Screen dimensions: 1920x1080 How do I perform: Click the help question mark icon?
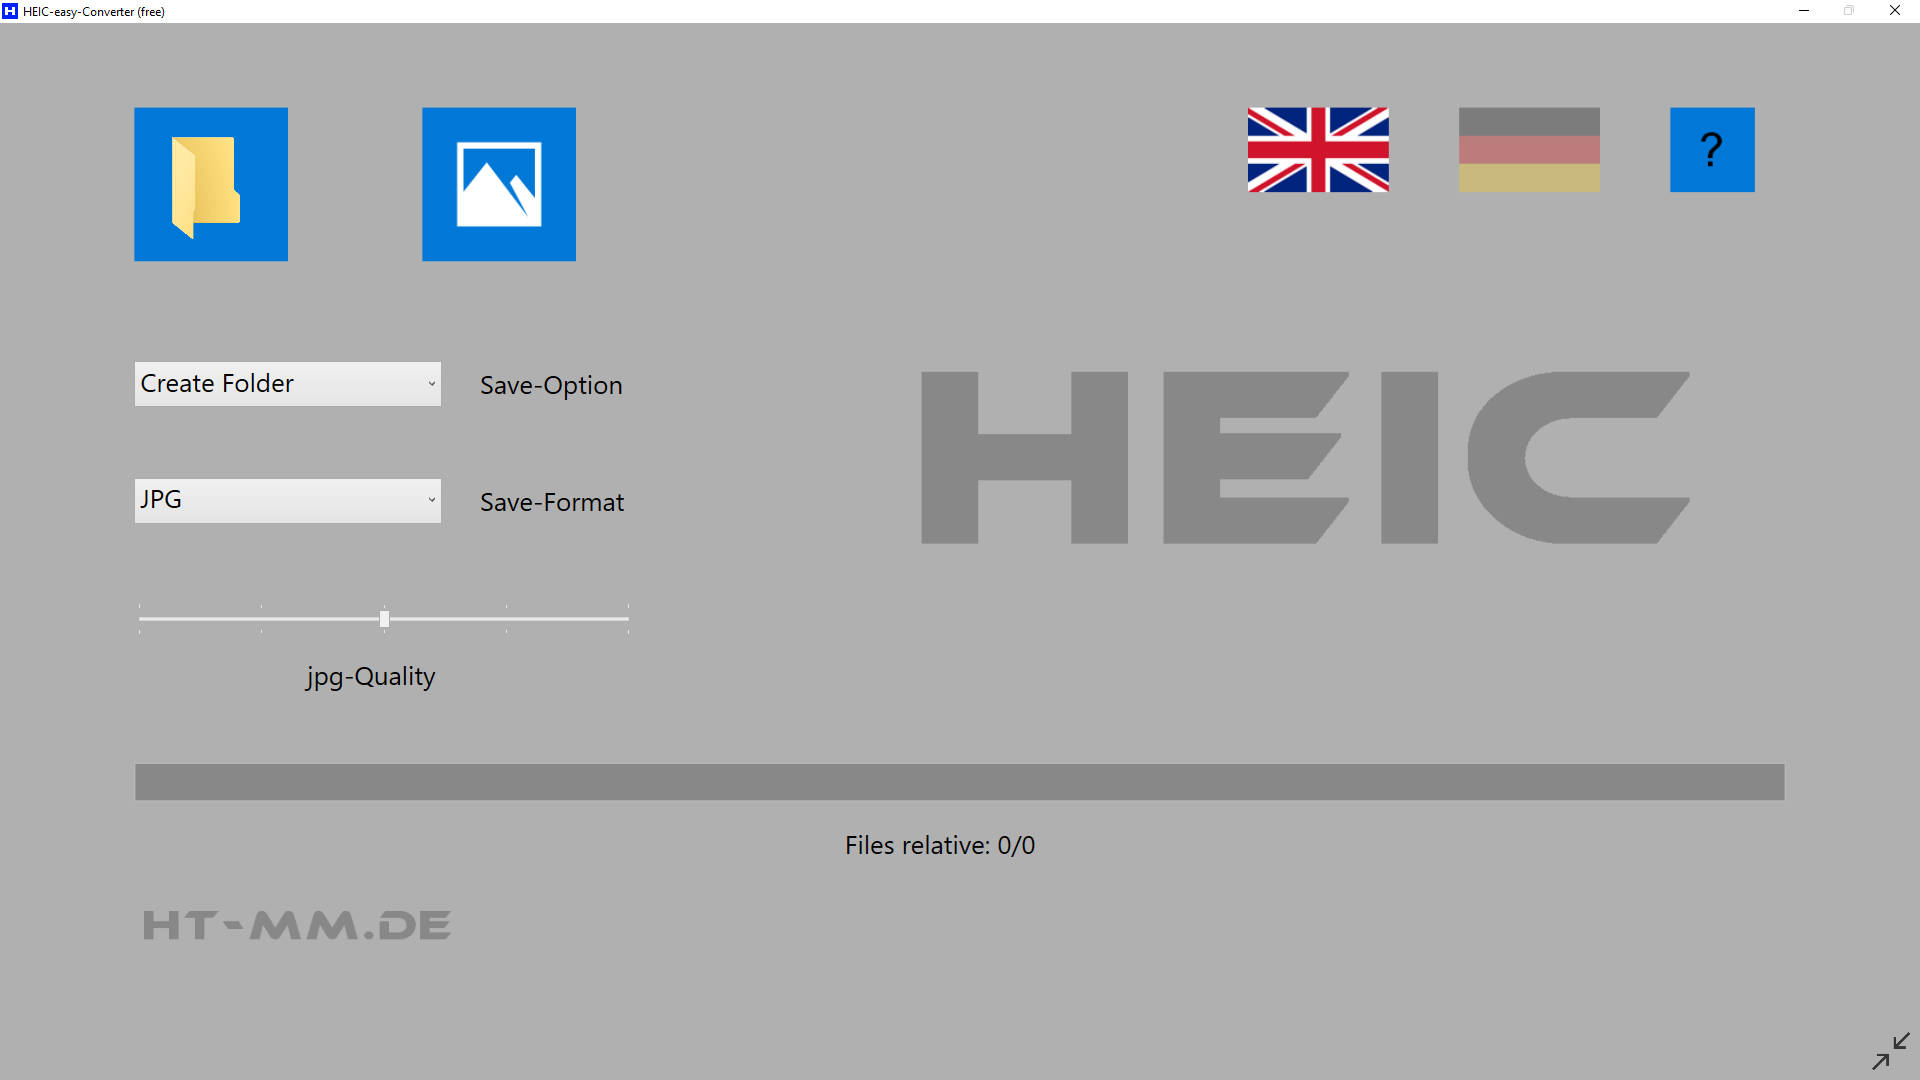point(1712,149)
